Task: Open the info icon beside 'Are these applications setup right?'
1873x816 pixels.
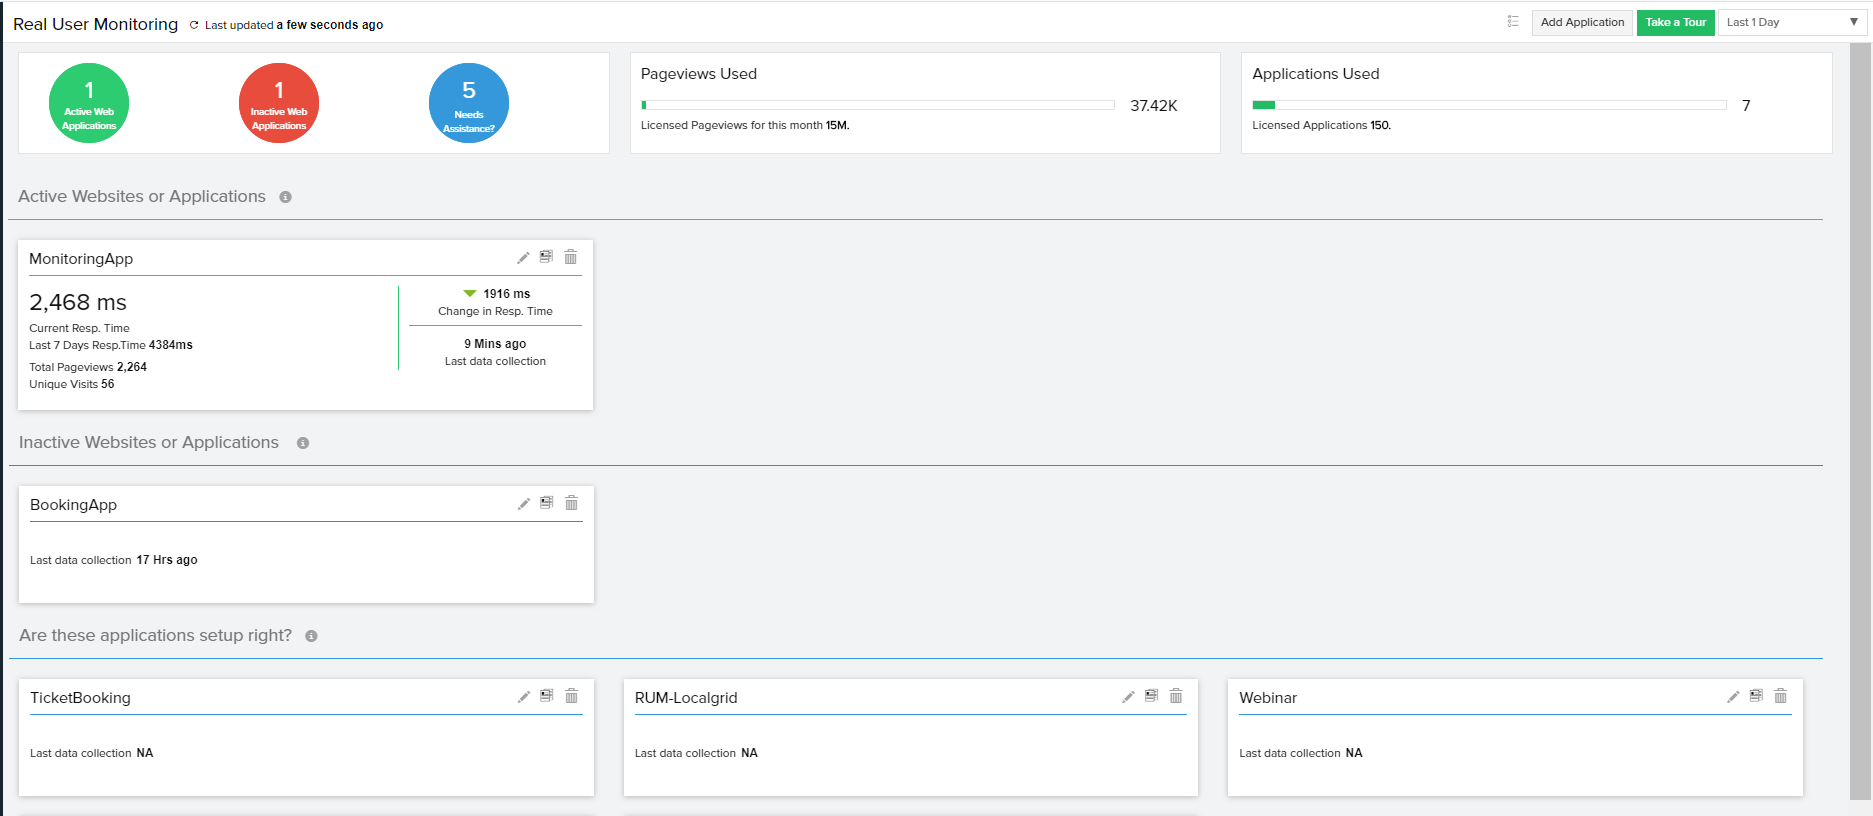Action: pos(312,636)
